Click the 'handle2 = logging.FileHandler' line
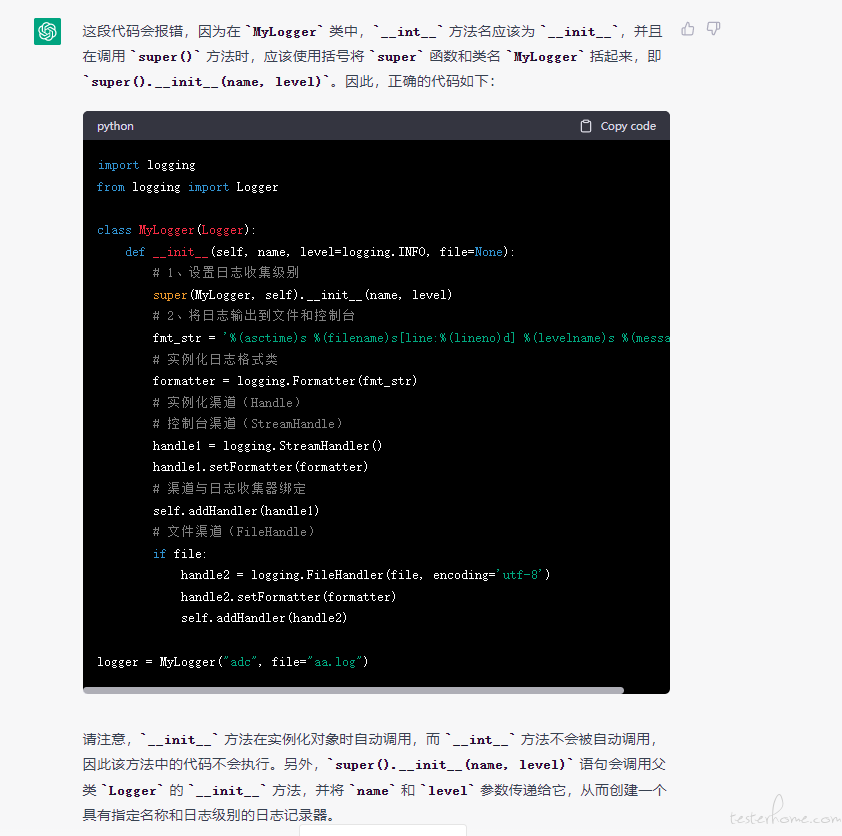 coord(365,575)
